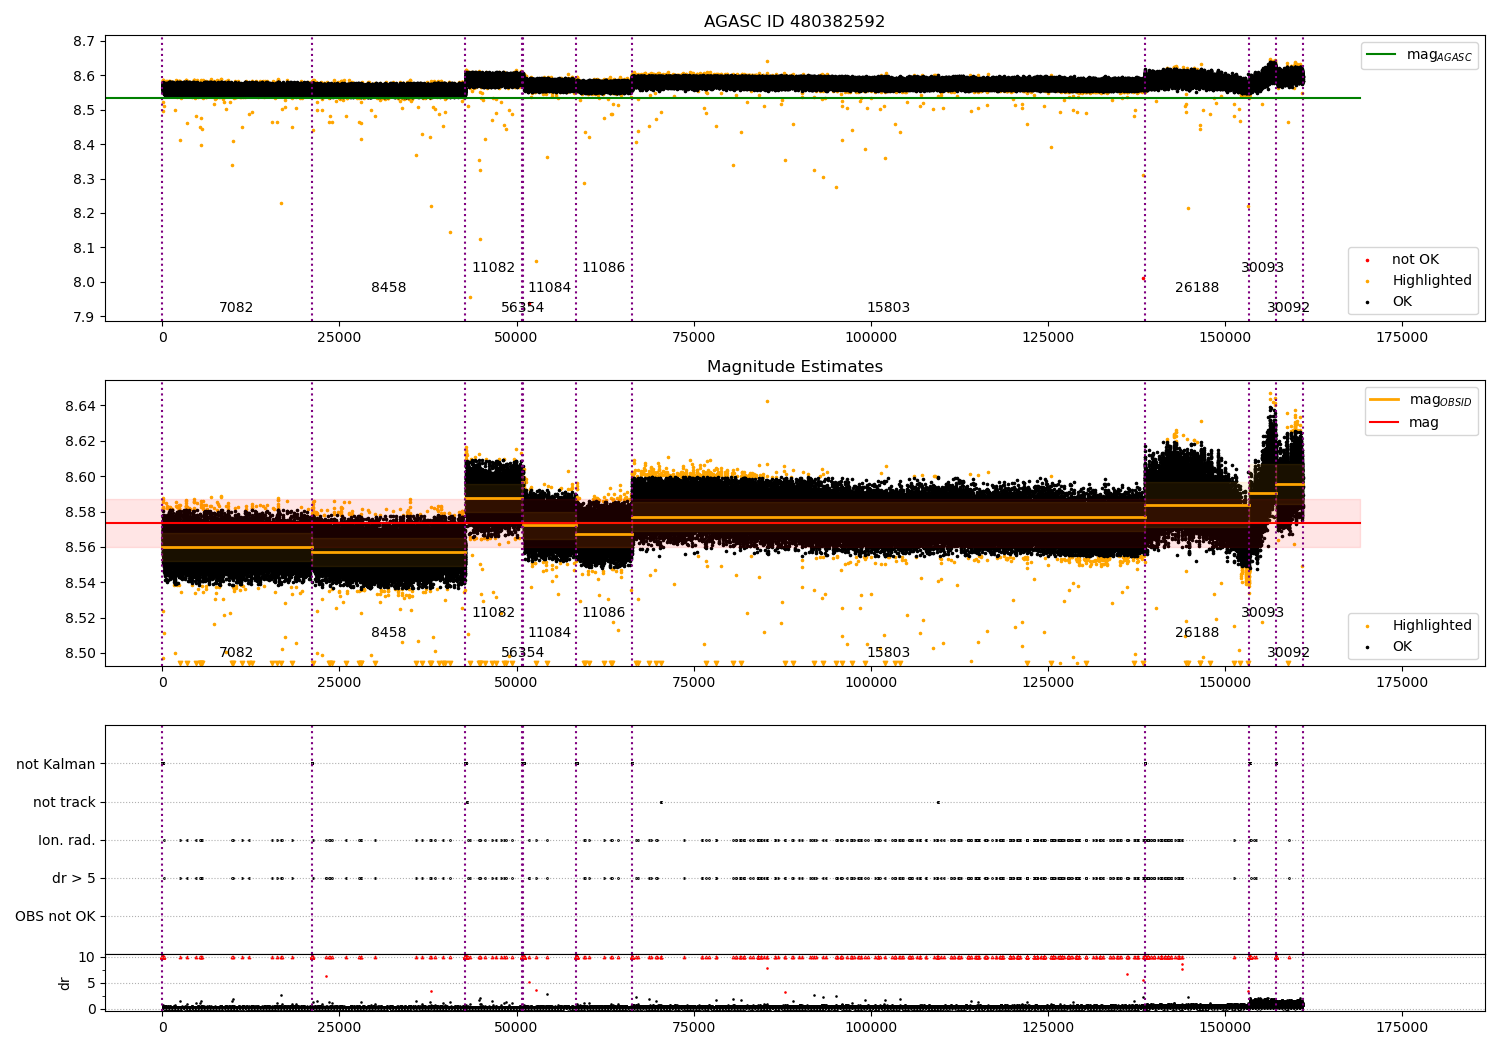Click obsid label 26188 in the Magnitude Estimates plot
Screen dimensions: 1500x1050
(x=1197, y=633)
